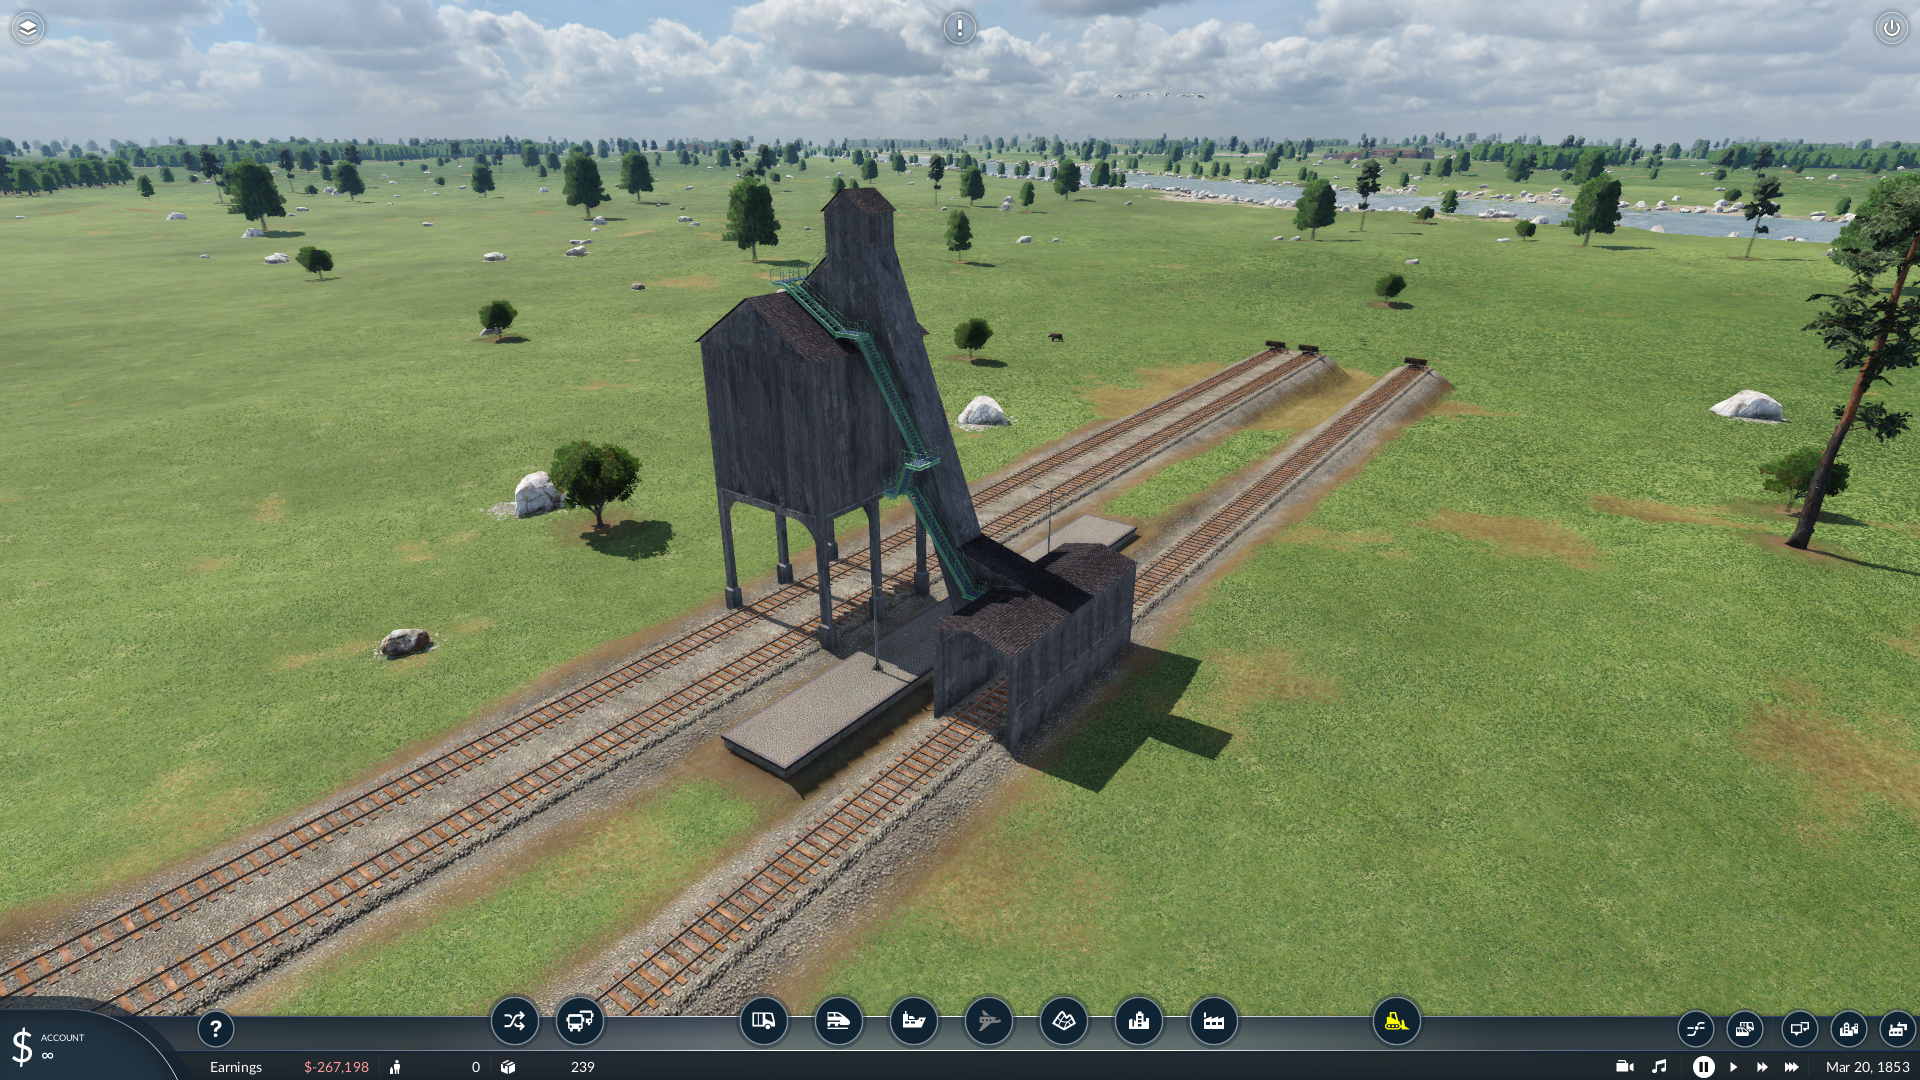Click the passenger count icon
The image size is (1920, 1080).
pyautogui.click(x=395, y=1067)
